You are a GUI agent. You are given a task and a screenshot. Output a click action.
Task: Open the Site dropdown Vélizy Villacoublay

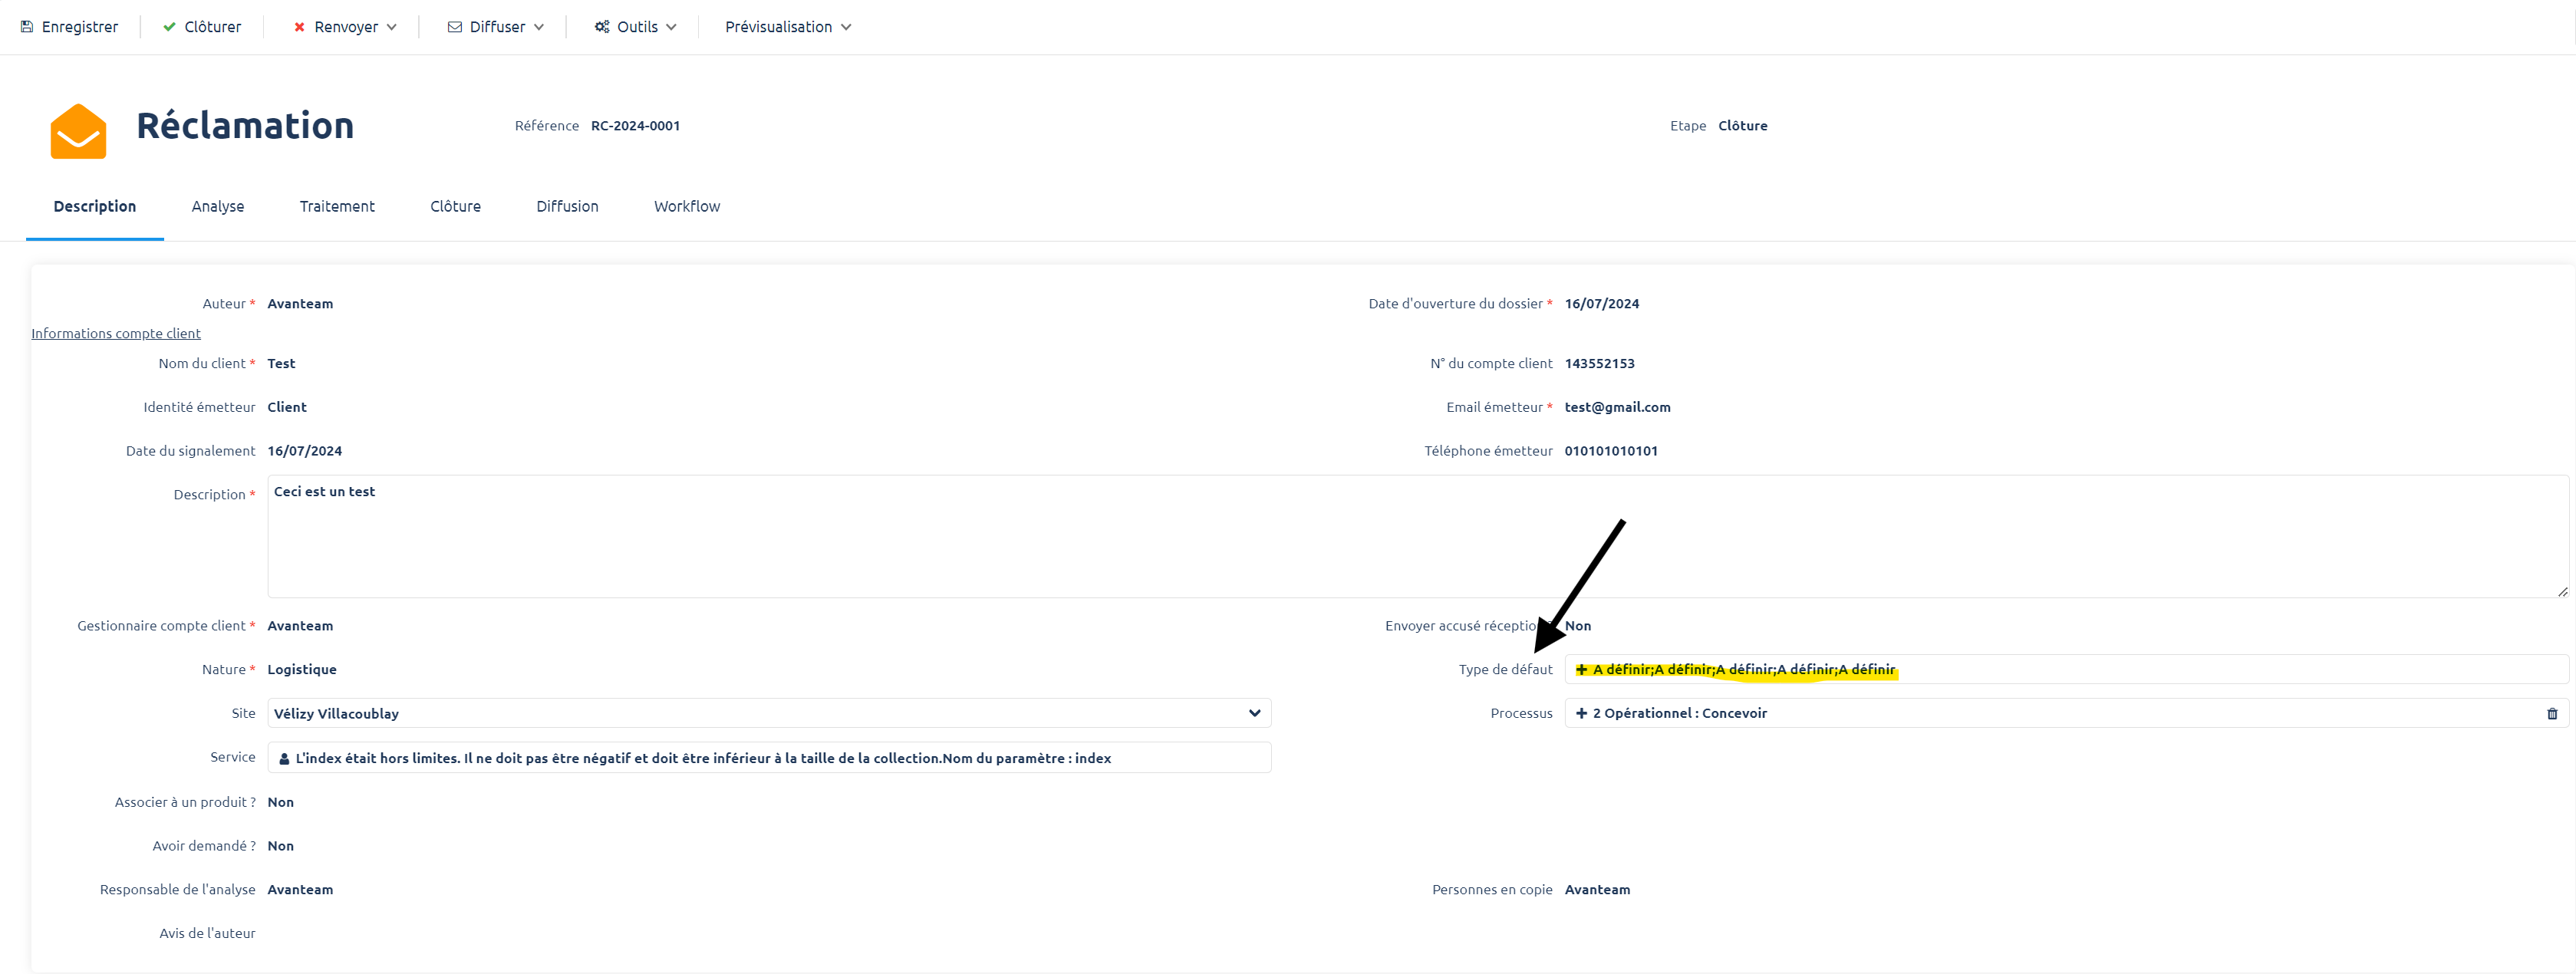[x=768, y=714]
